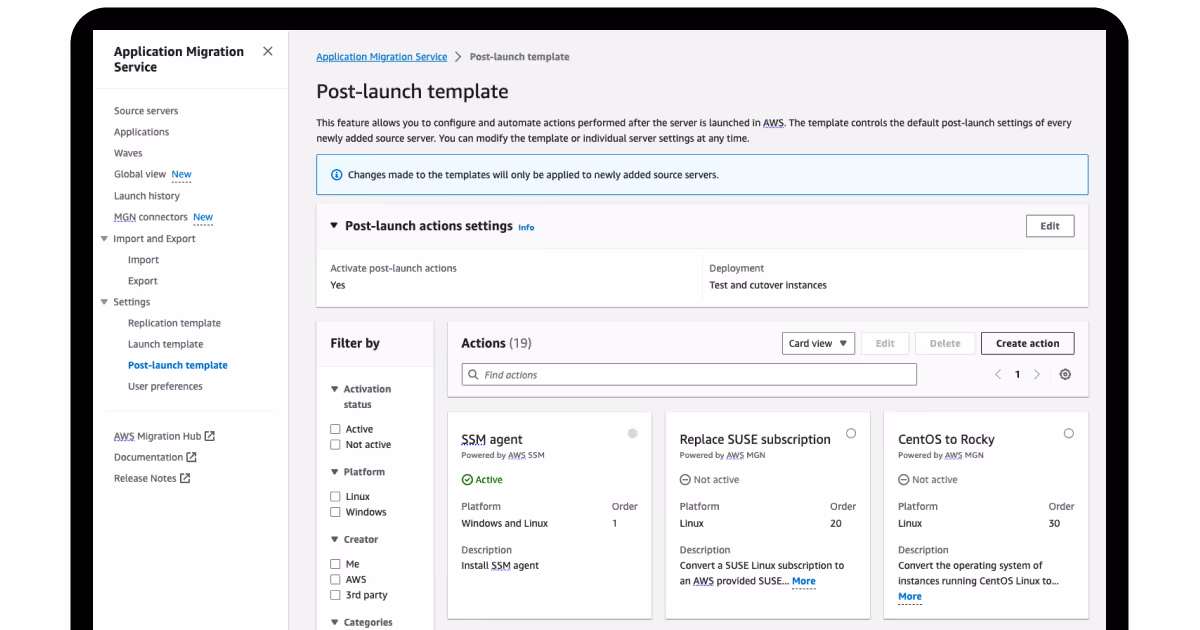Go to previous page of actions
Viewport: 1200px width, 630px height.
[997, 373]
